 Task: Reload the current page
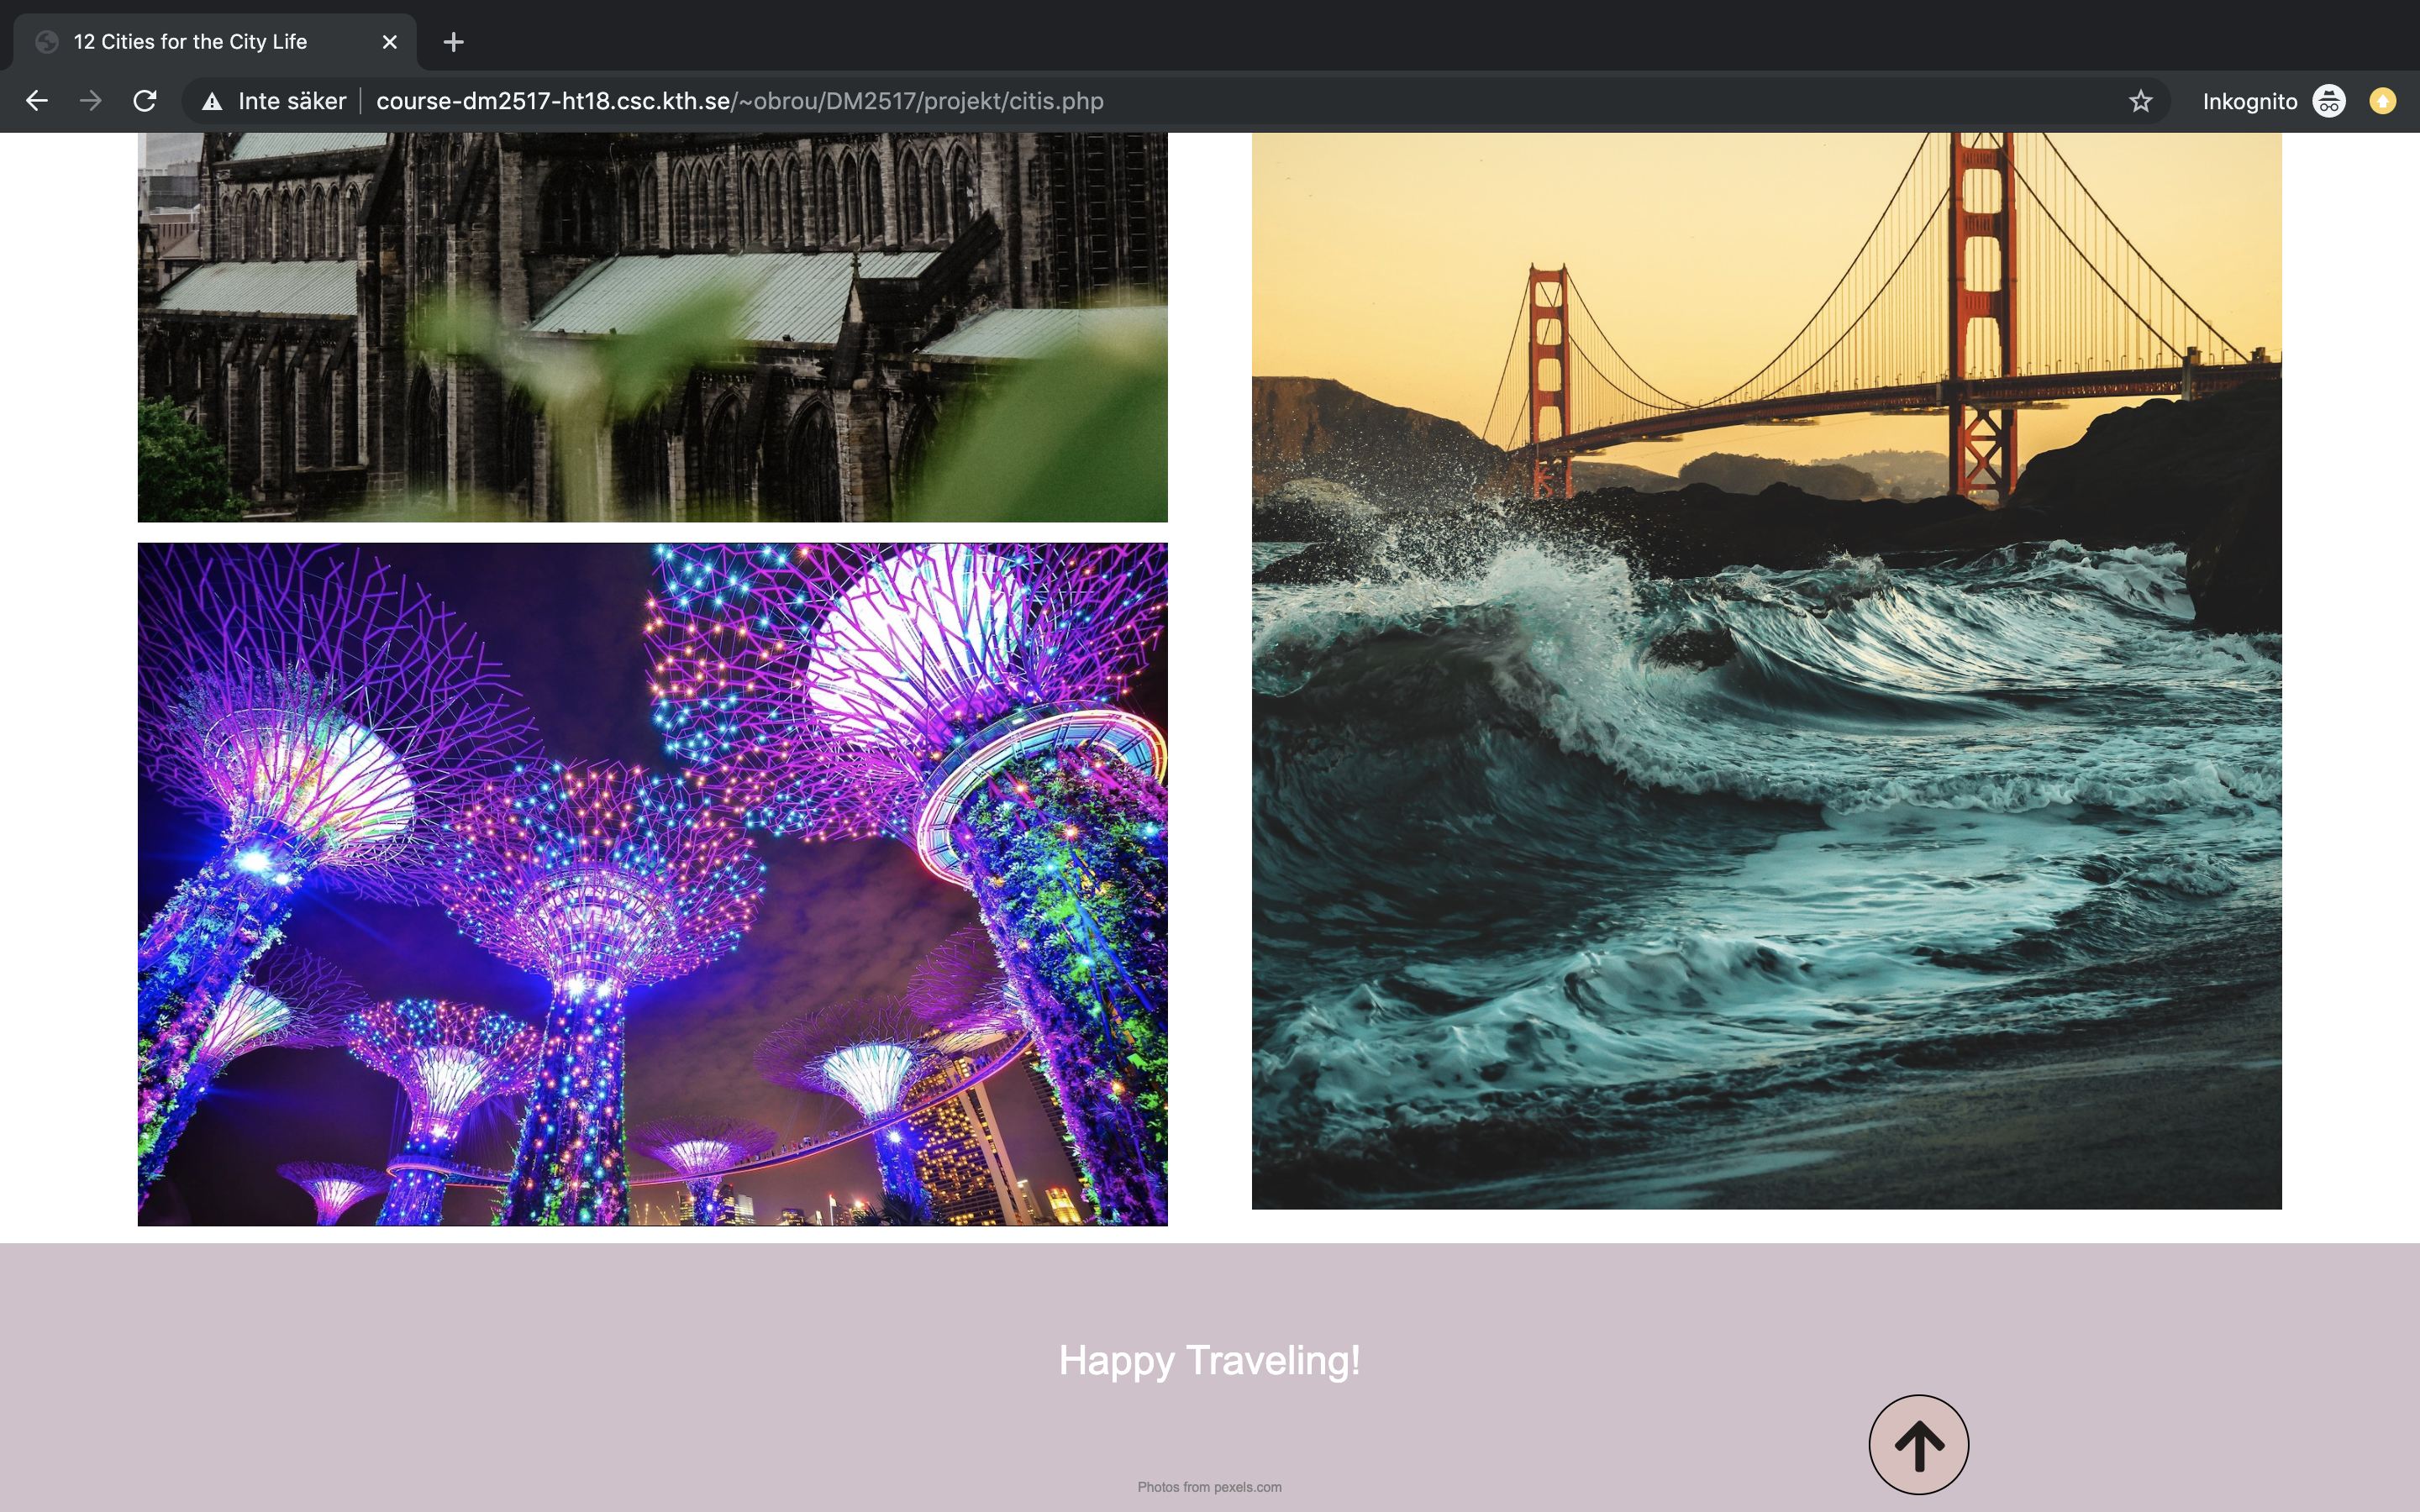(x=145, y=101)
